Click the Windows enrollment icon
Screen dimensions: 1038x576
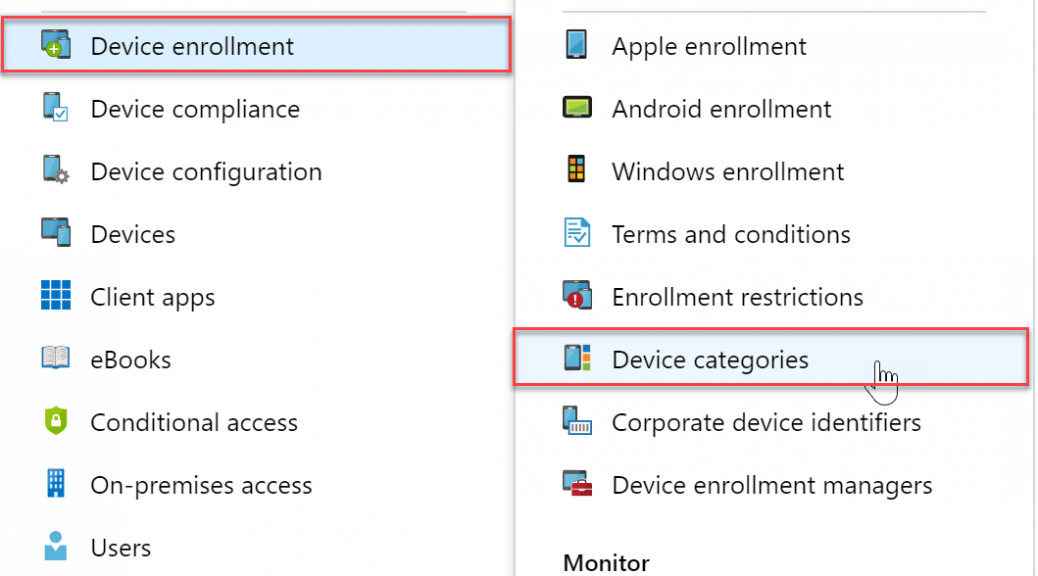(577, 169)
